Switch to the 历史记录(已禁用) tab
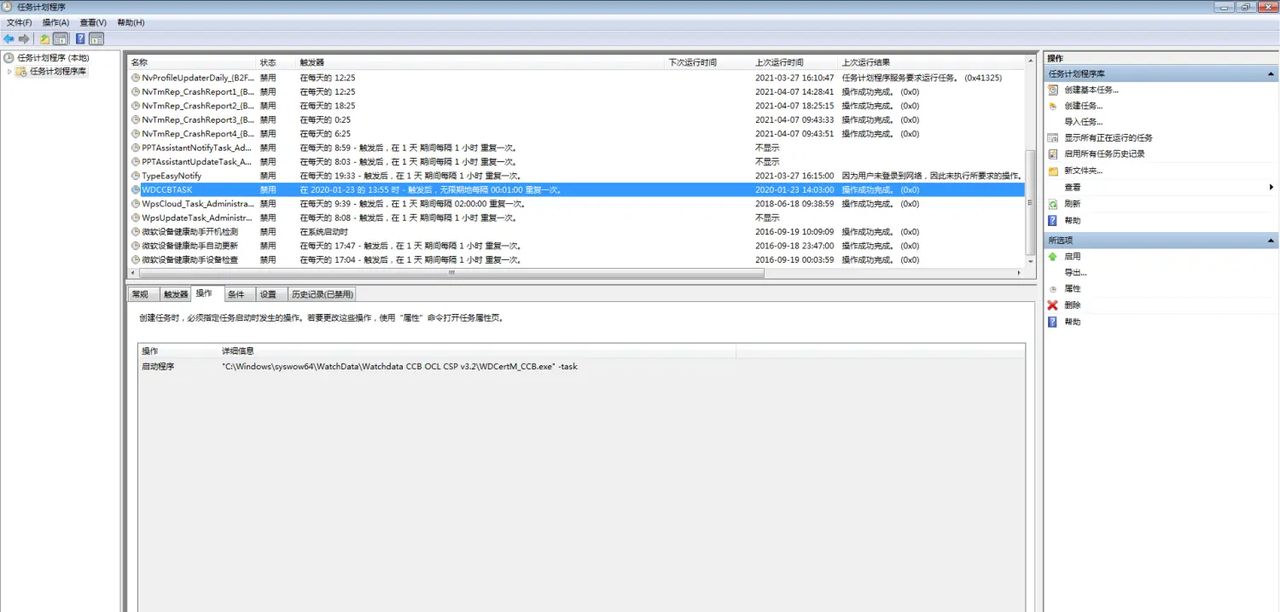The width and height of the screenshot is (1280, 612). [x=321, y=294]
